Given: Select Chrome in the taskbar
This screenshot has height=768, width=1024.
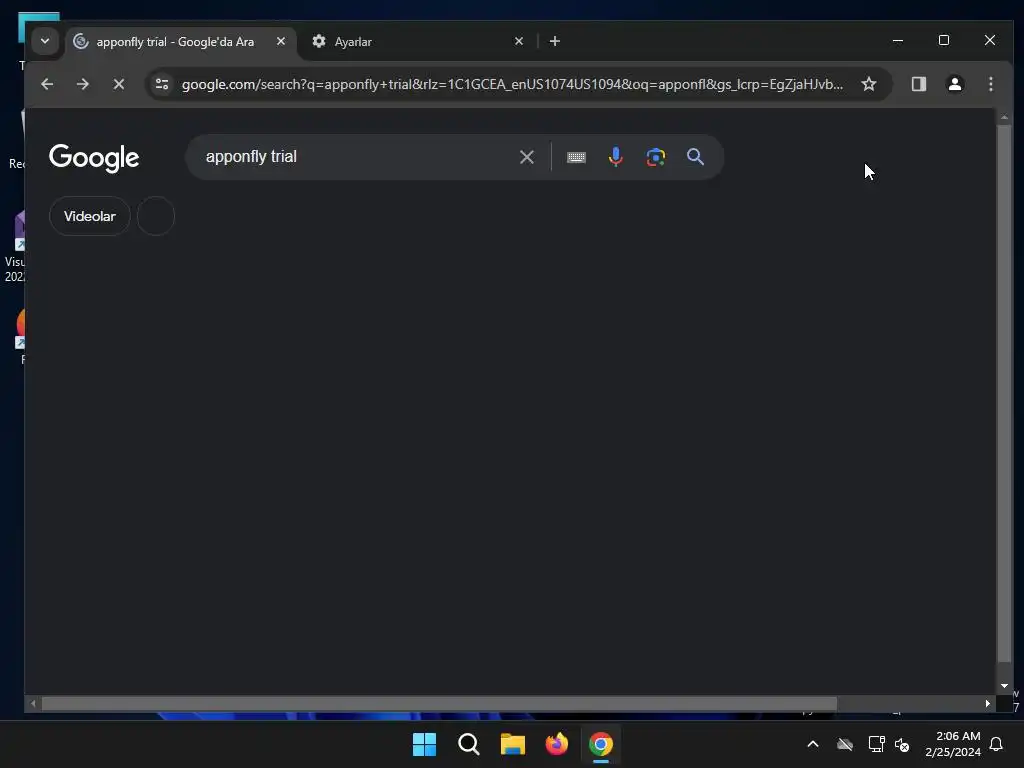Looking at the screenshot, I should click(x=601, y=744).
